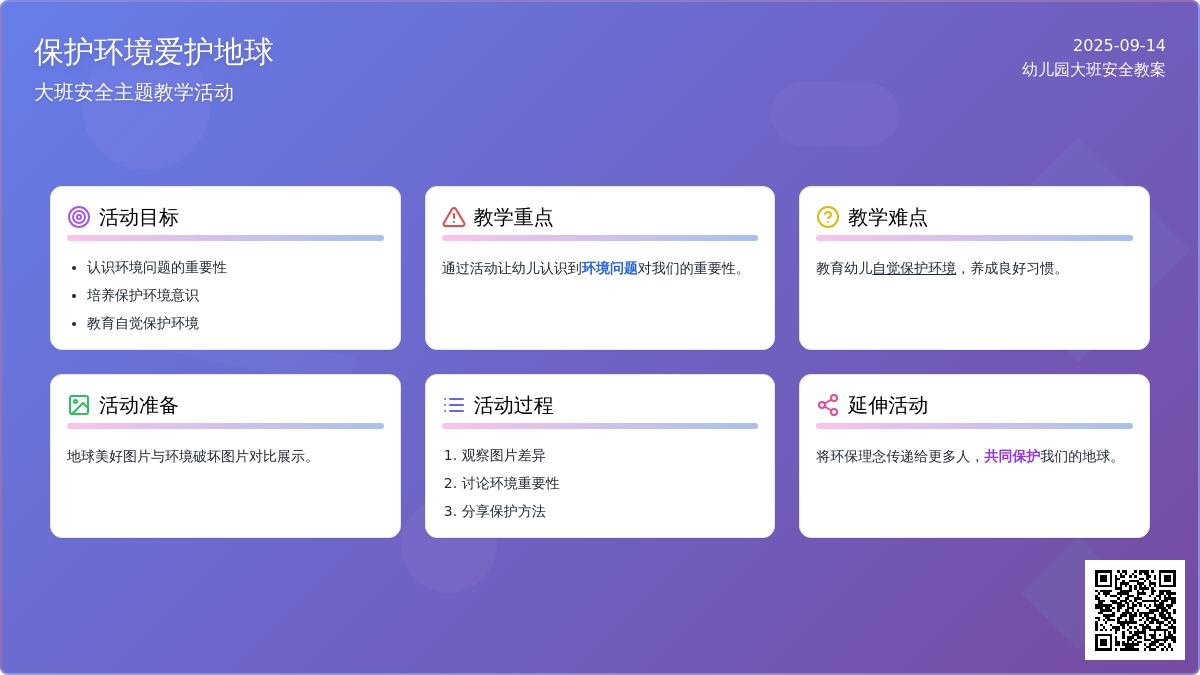Click the date 2025-09-14
Image resolution: width=1200 pixels, height=675 pixels.
point(1119,45)
